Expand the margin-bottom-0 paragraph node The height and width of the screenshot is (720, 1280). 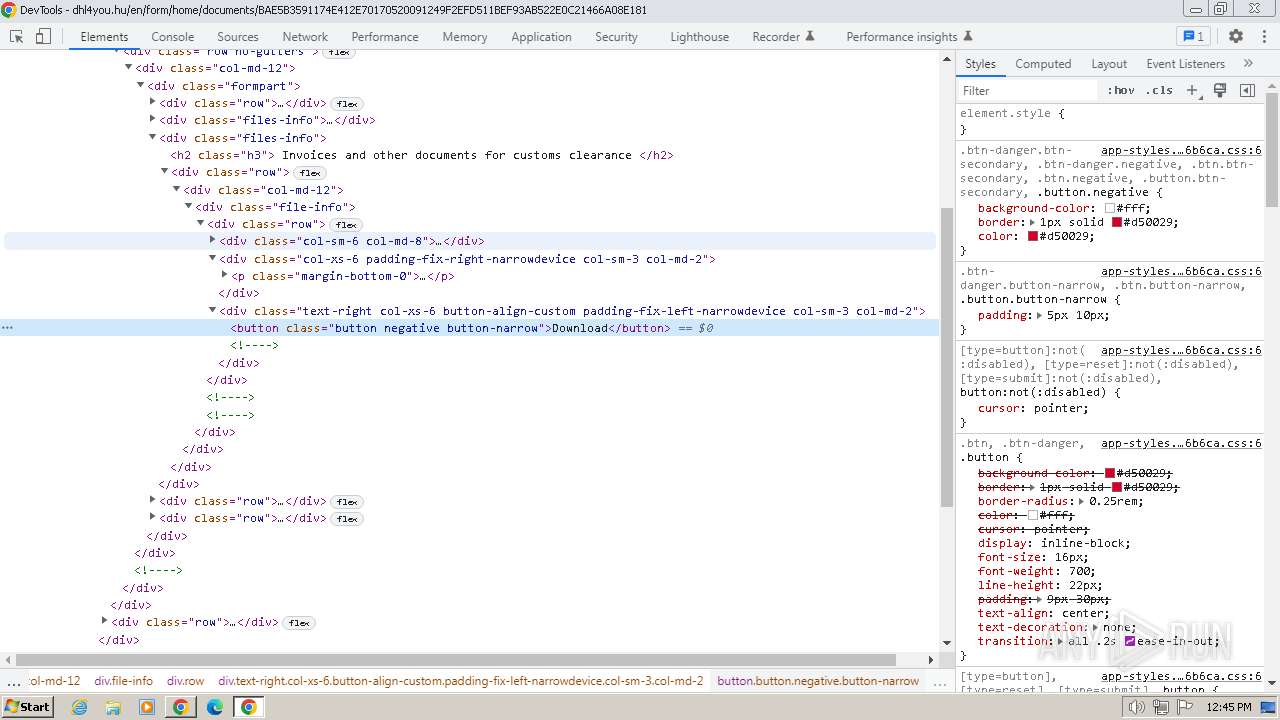[x=225, y=276]
